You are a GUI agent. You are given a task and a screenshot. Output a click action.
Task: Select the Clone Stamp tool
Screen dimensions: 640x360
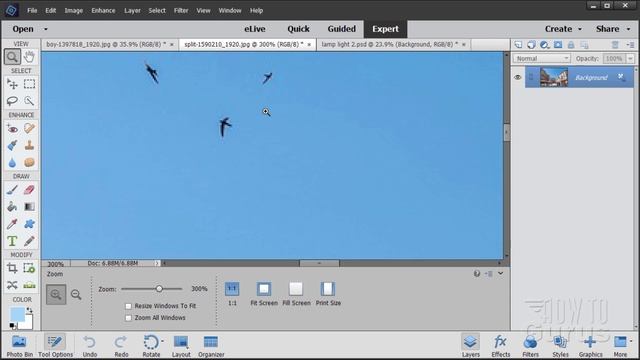pyautogui.click(x=29, y=145)
